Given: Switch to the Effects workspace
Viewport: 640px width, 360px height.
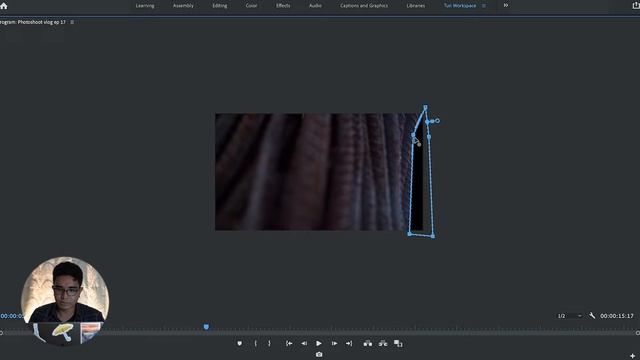Looking at the screenshot, I should 283,6.
